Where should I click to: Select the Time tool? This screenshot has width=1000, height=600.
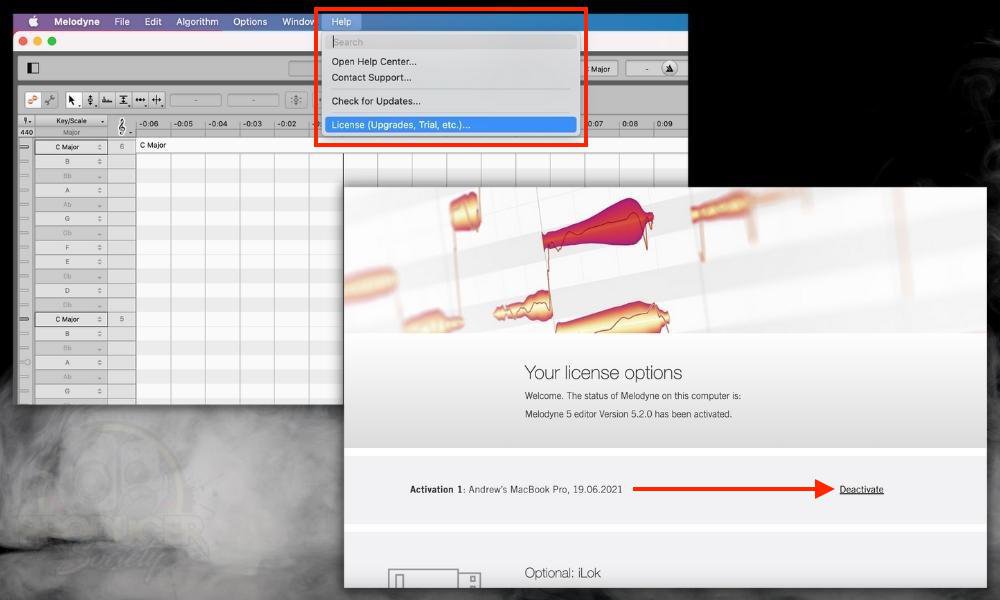(x=140, y=100)
